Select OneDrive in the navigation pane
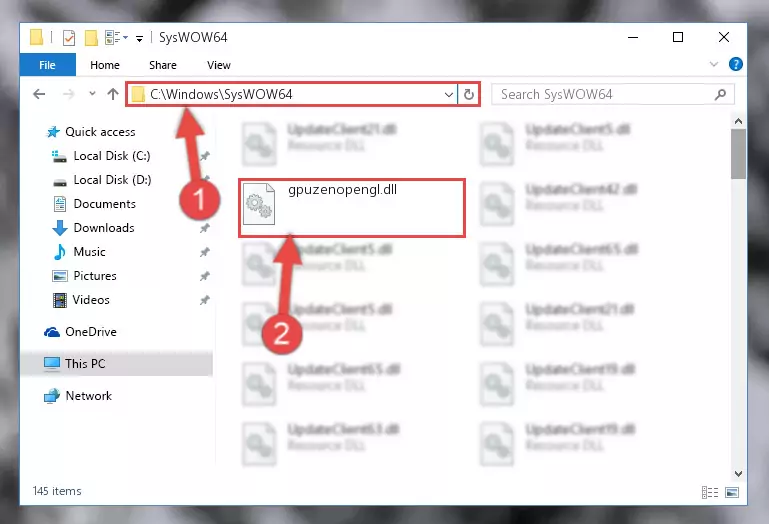 [x=91, y=332]
